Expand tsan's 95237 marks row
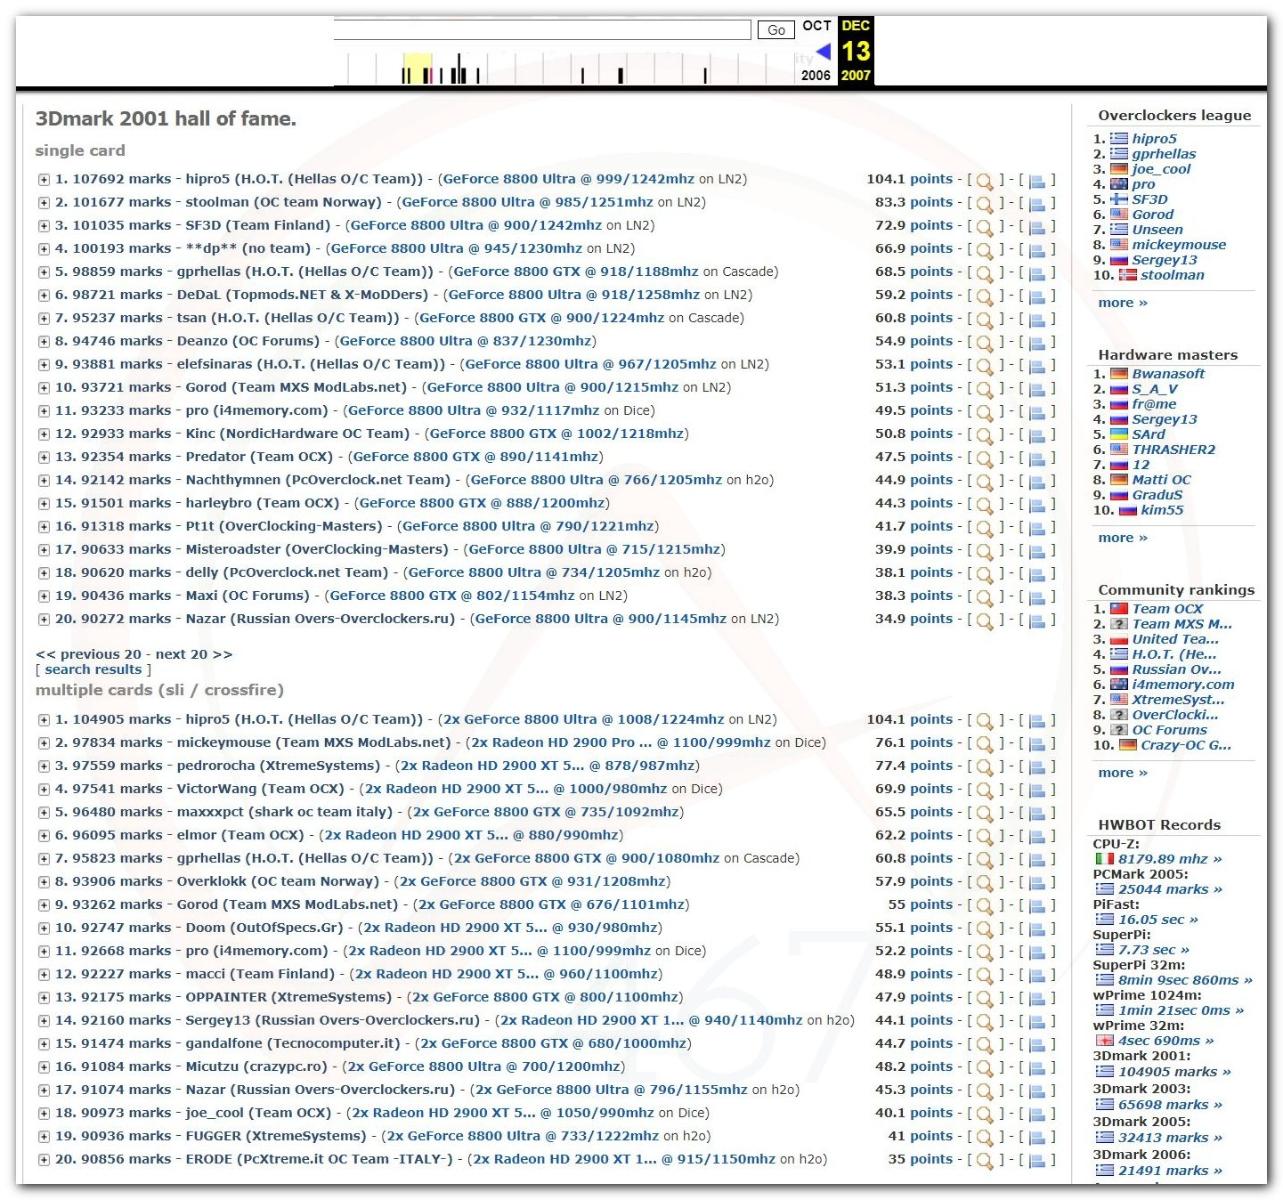The height and width of the screenshot is (1200, 1283). (x=44, y=319)
